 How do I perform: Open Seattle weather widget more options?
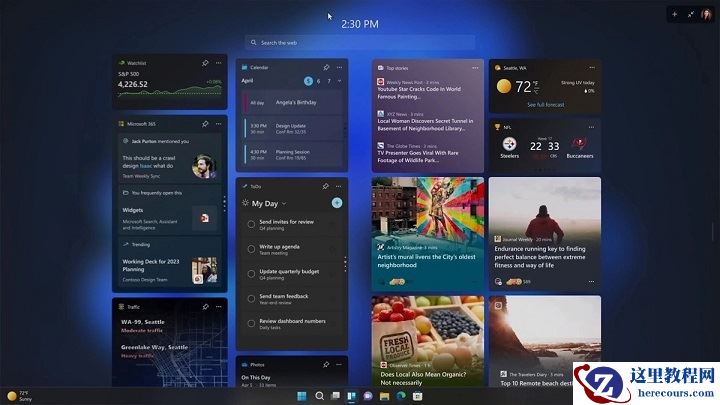pos(592,68)
